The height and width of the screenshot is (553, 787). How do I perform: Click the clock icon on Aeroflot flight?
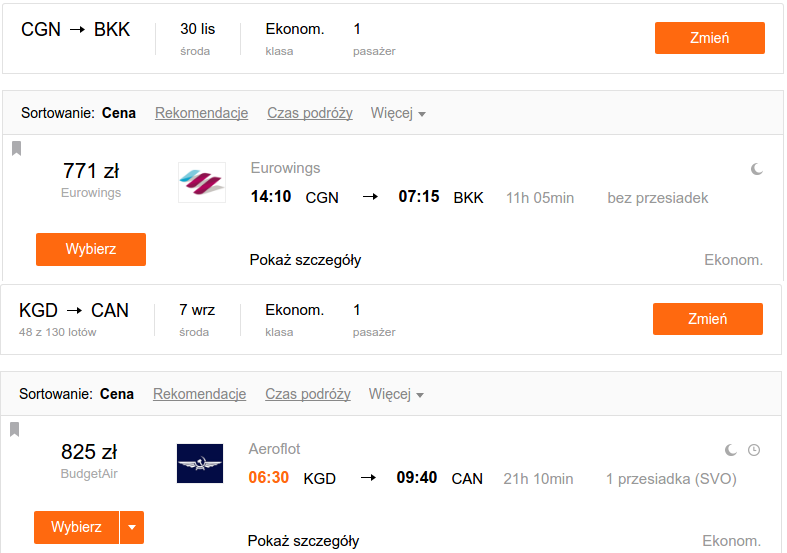[x=754, y=450]
